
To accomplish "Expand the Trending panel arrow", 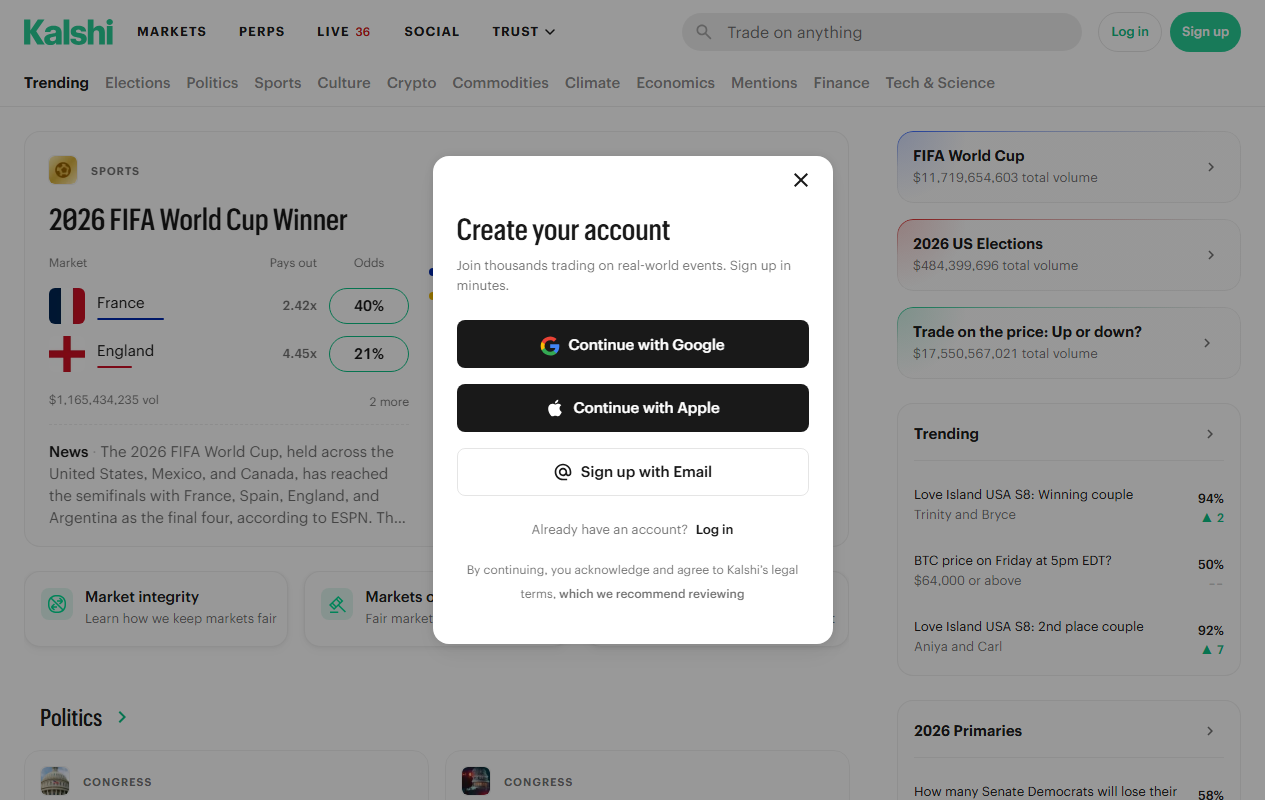I will pos(1210,434).
